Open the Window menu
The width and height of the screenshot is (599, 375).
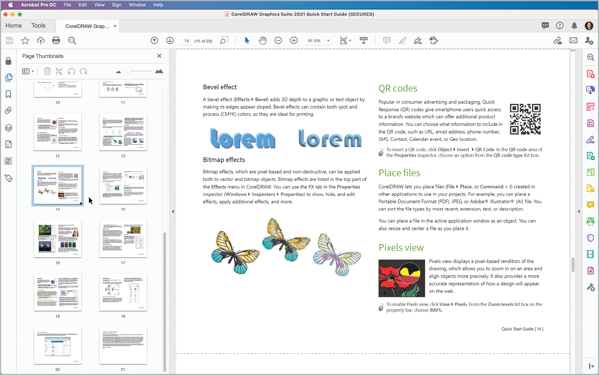(137, 5)
